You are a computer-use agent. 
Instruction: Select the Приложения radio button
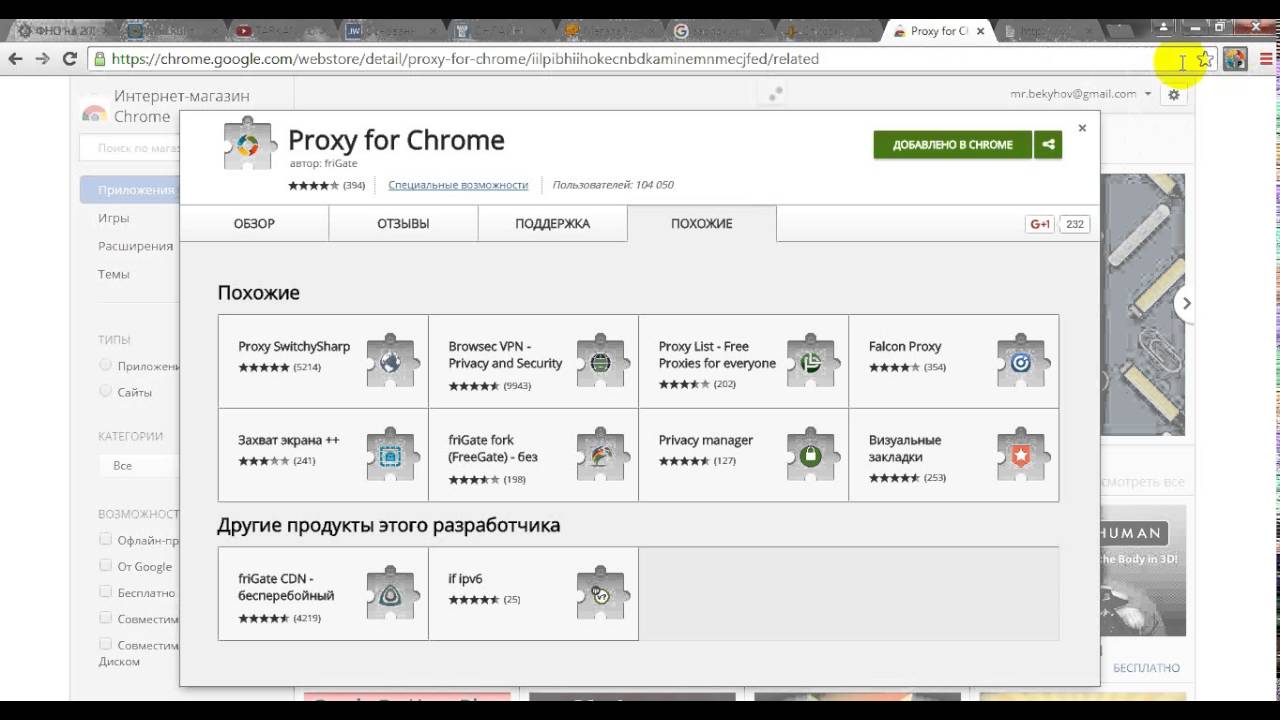point(105,365)
